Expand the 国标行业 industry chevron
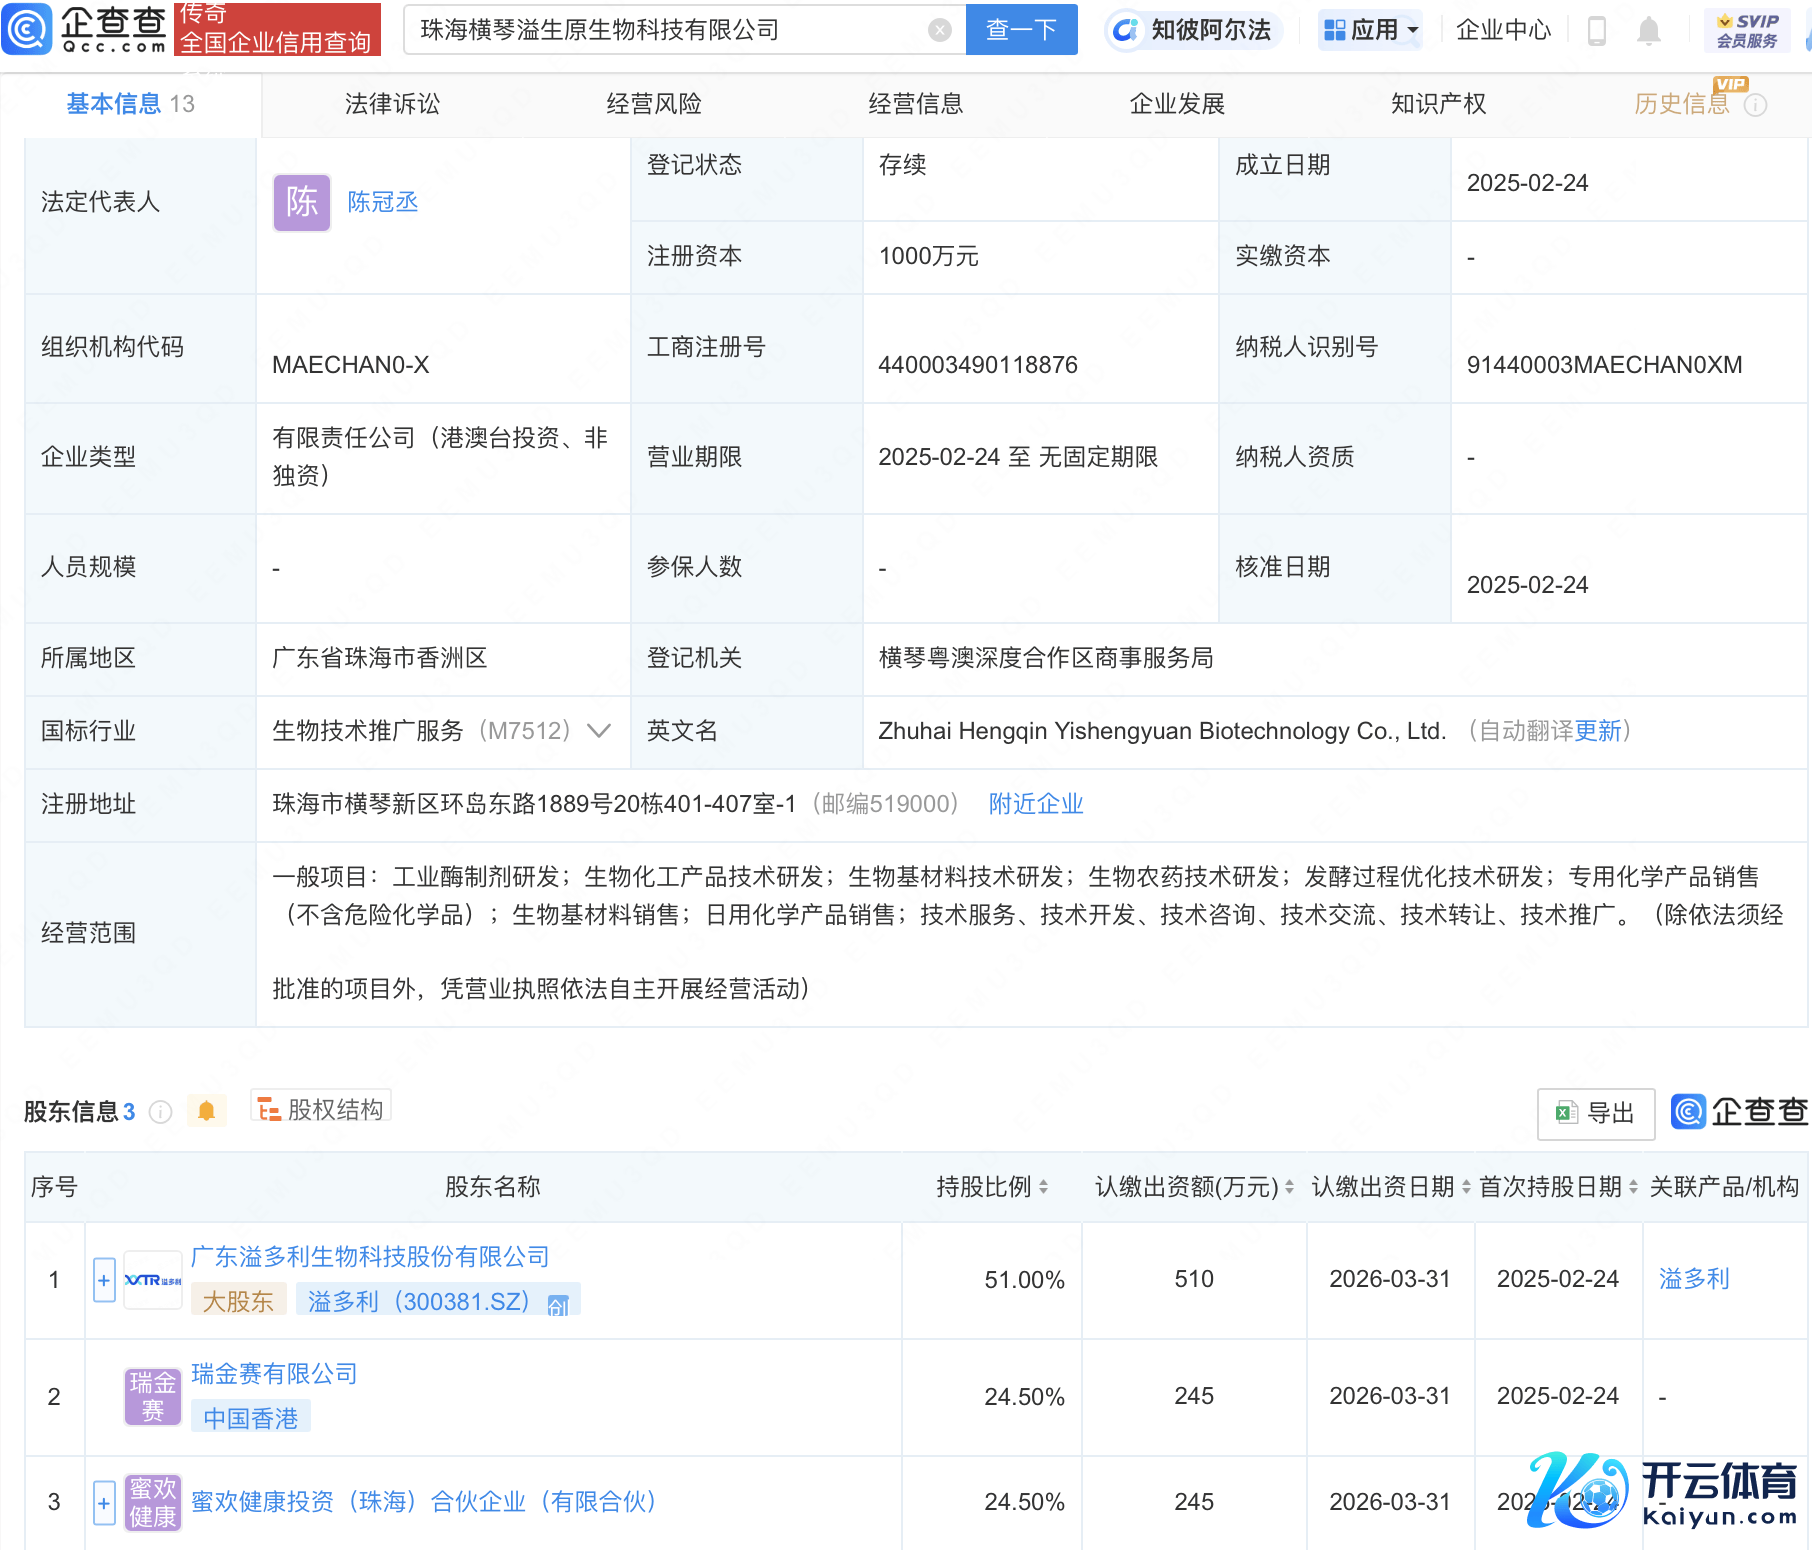The height and width of the screenshot is (1550, 1812). [x=599, y=731]
